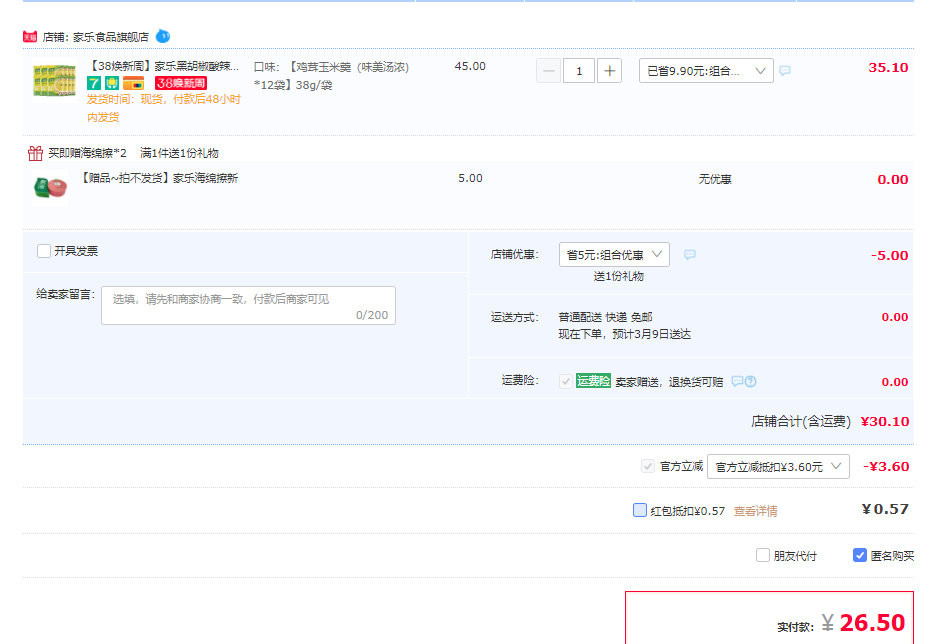Click the red gift box icon

click(36, 153)
